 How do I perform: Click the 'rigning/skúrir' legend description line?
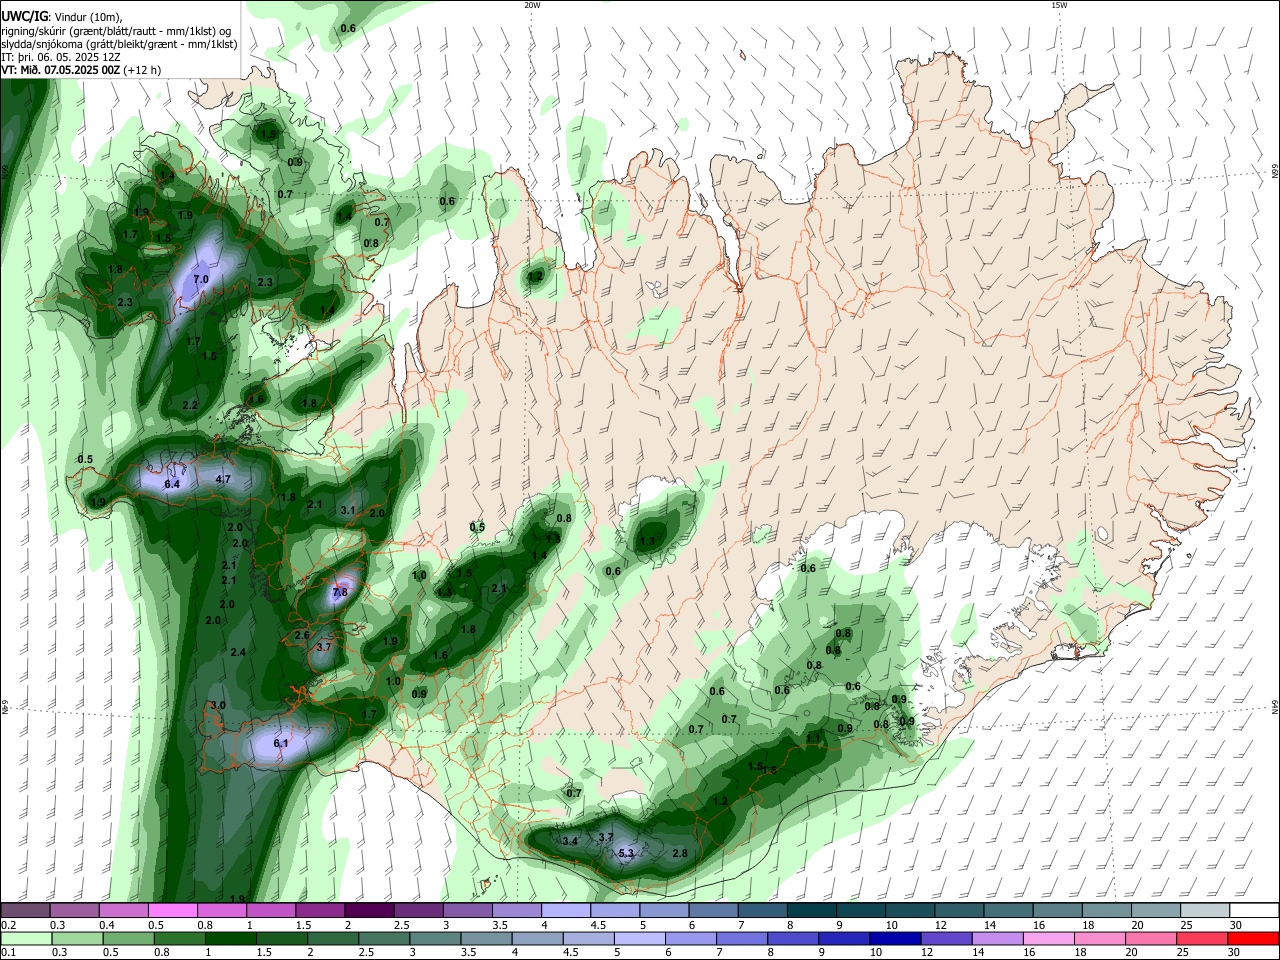pyautogui.click(x=116, y=31)
